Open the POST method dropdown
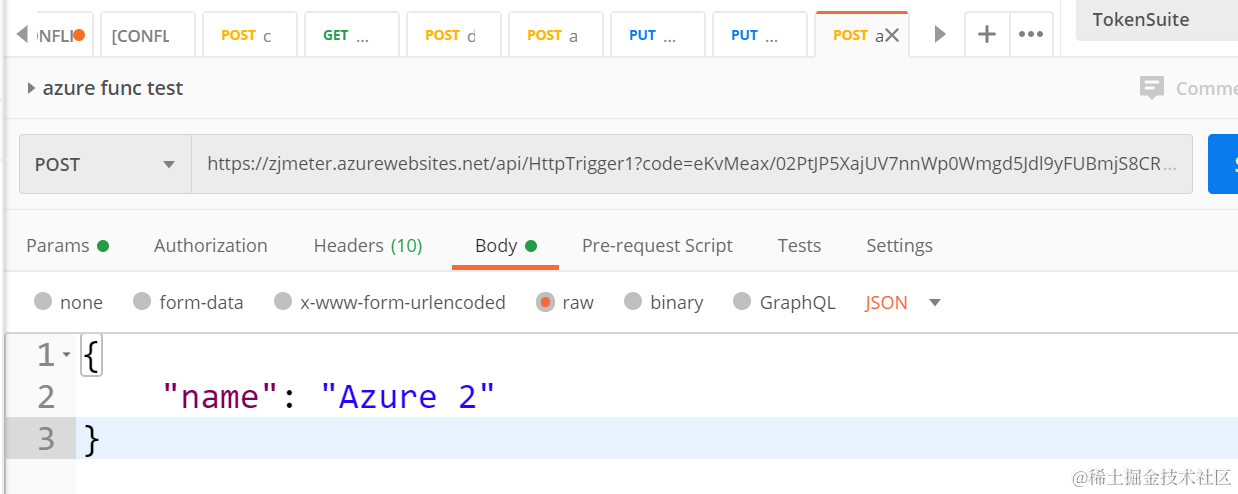The image size is (1238, 494). 105,164
